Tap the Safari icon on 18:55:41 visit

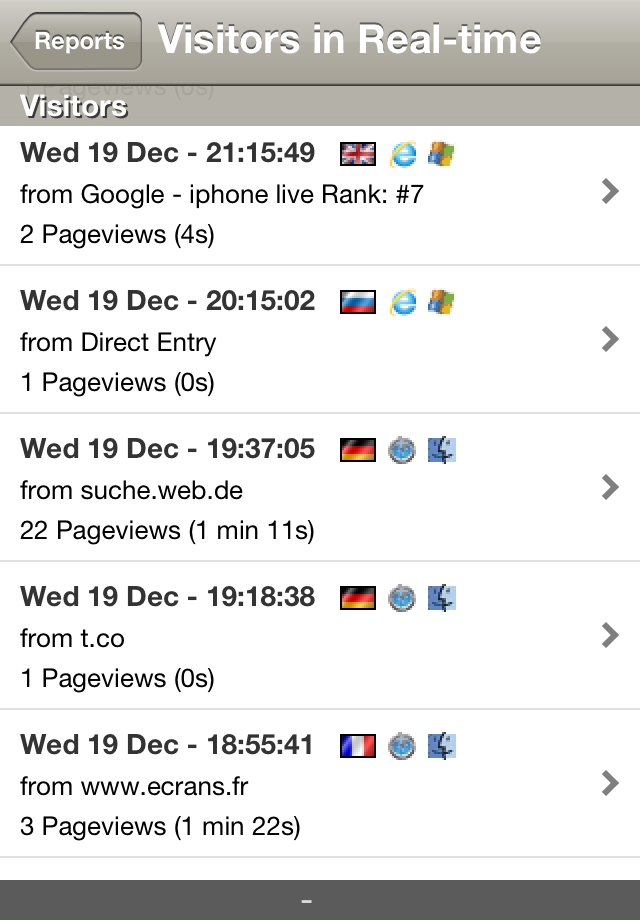pos(402,746)
